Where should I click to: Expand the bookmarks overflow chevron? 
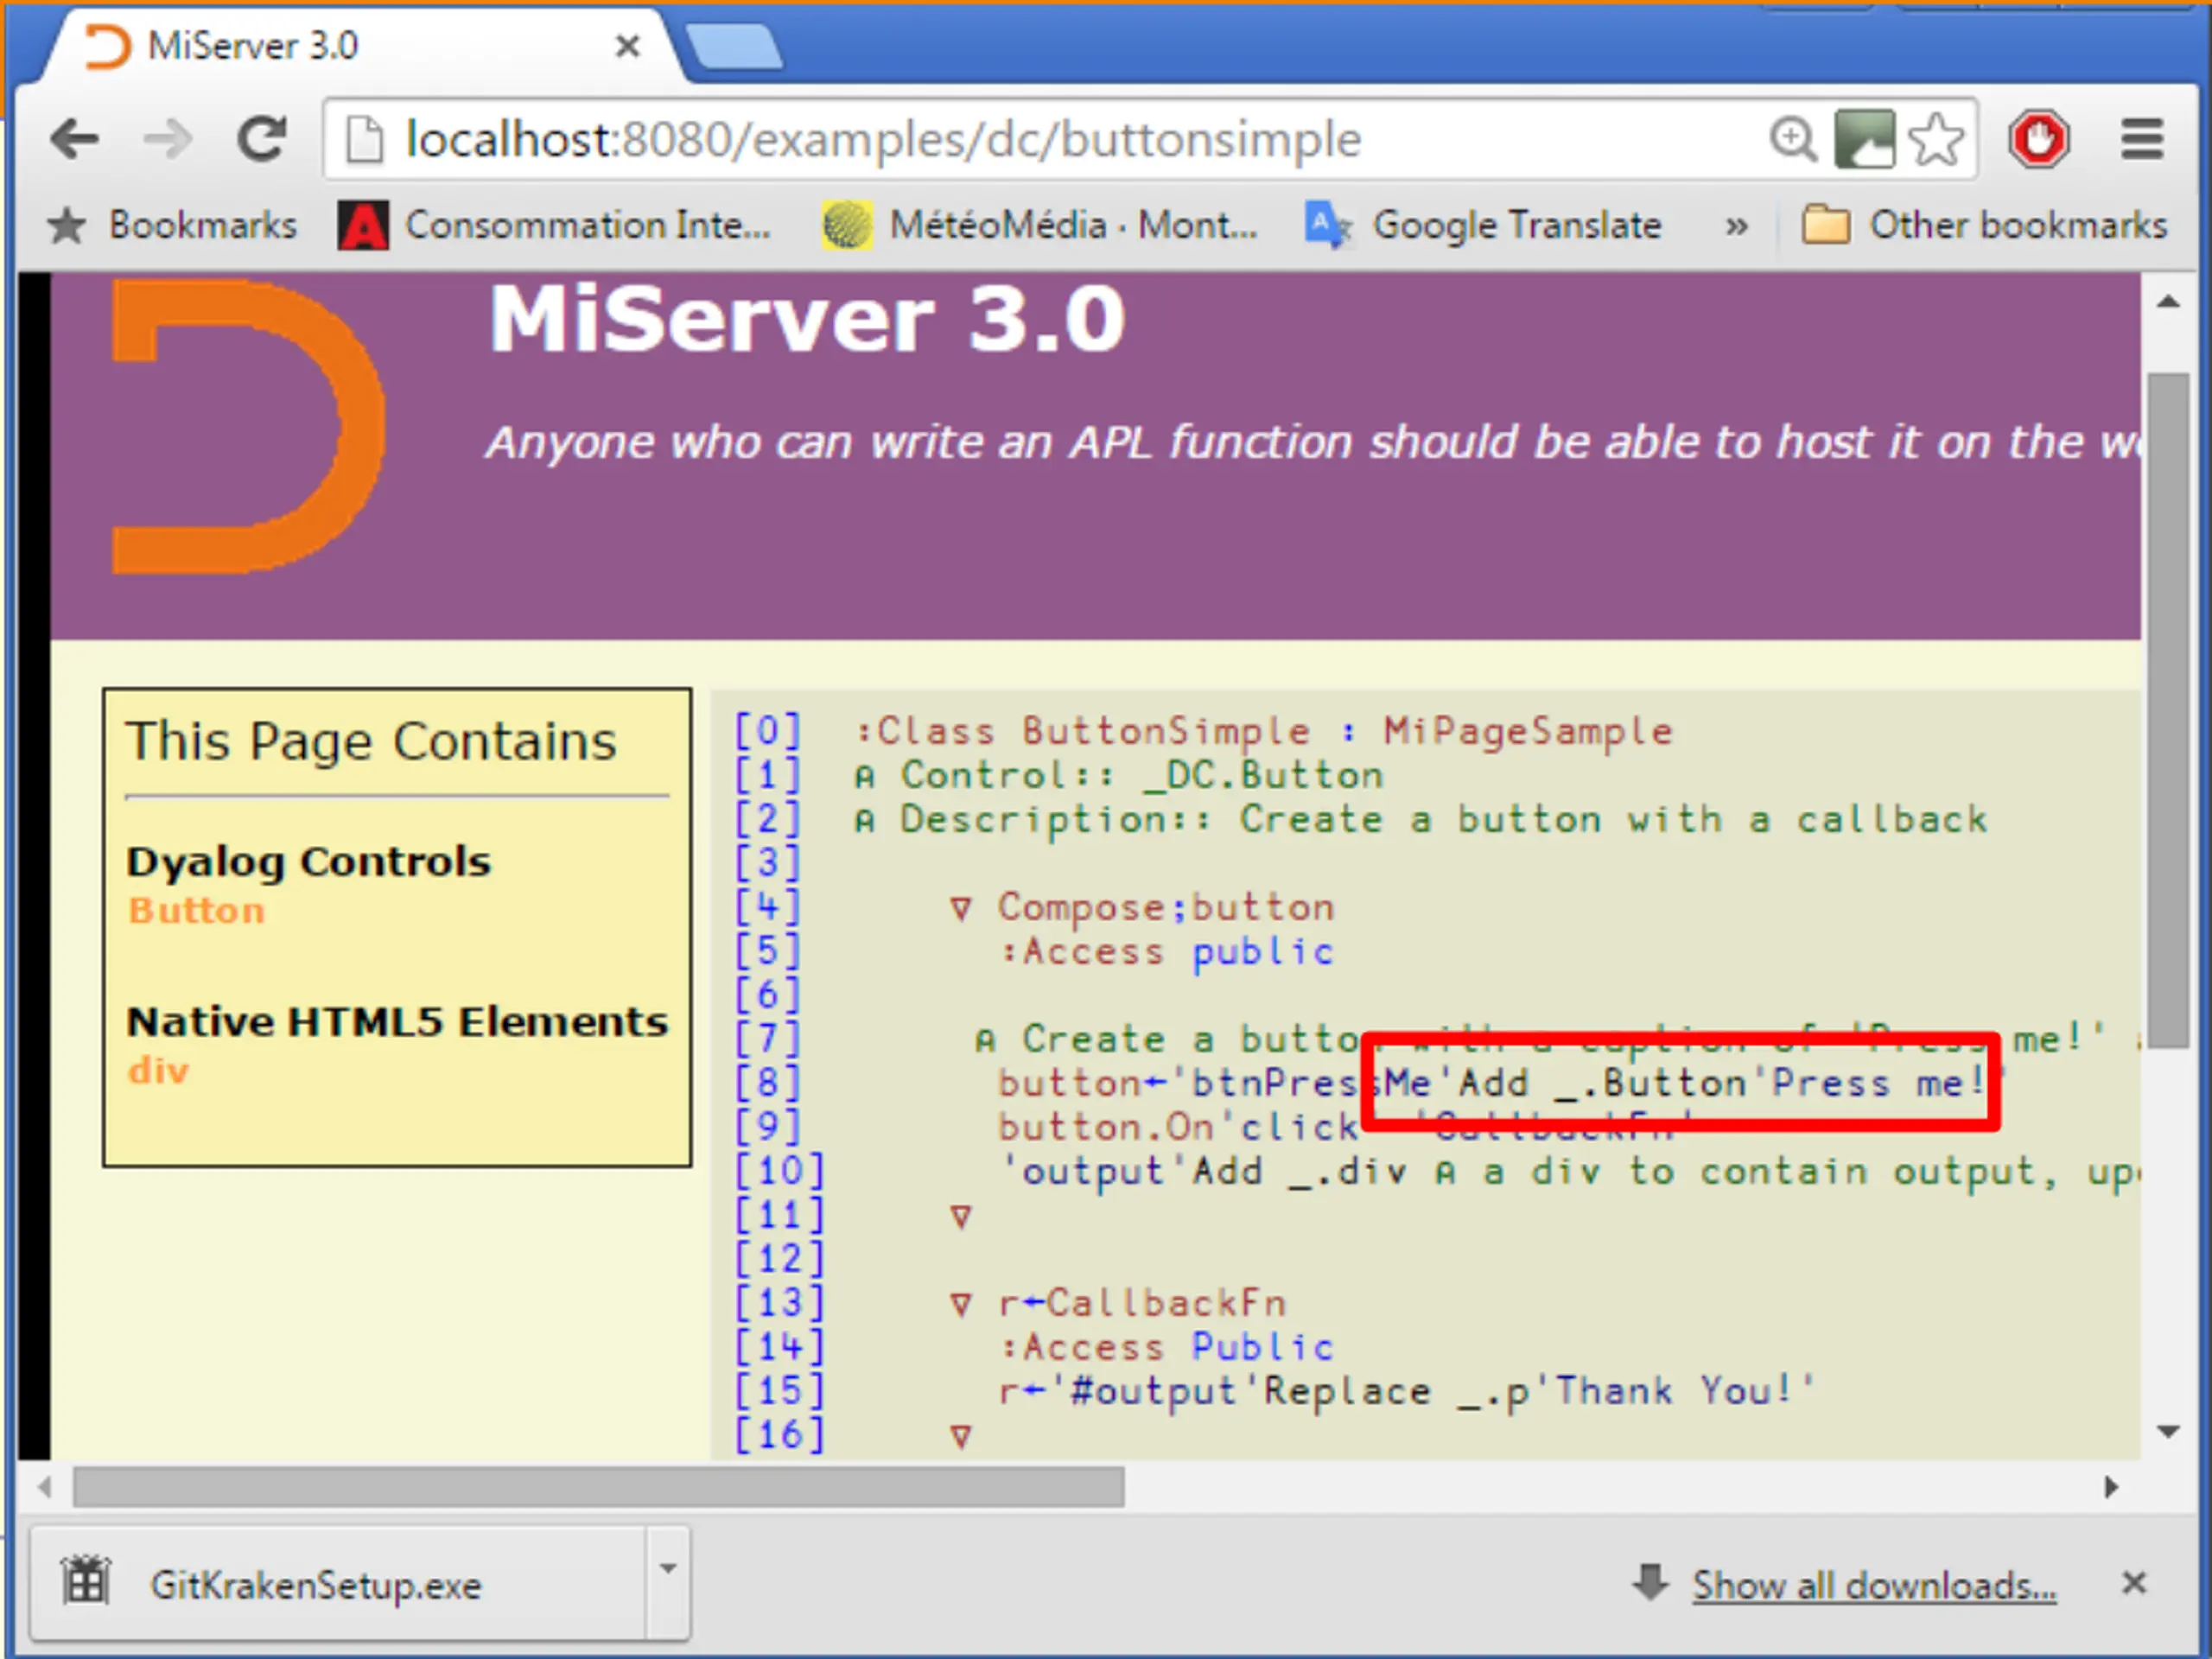[1737, 226]
